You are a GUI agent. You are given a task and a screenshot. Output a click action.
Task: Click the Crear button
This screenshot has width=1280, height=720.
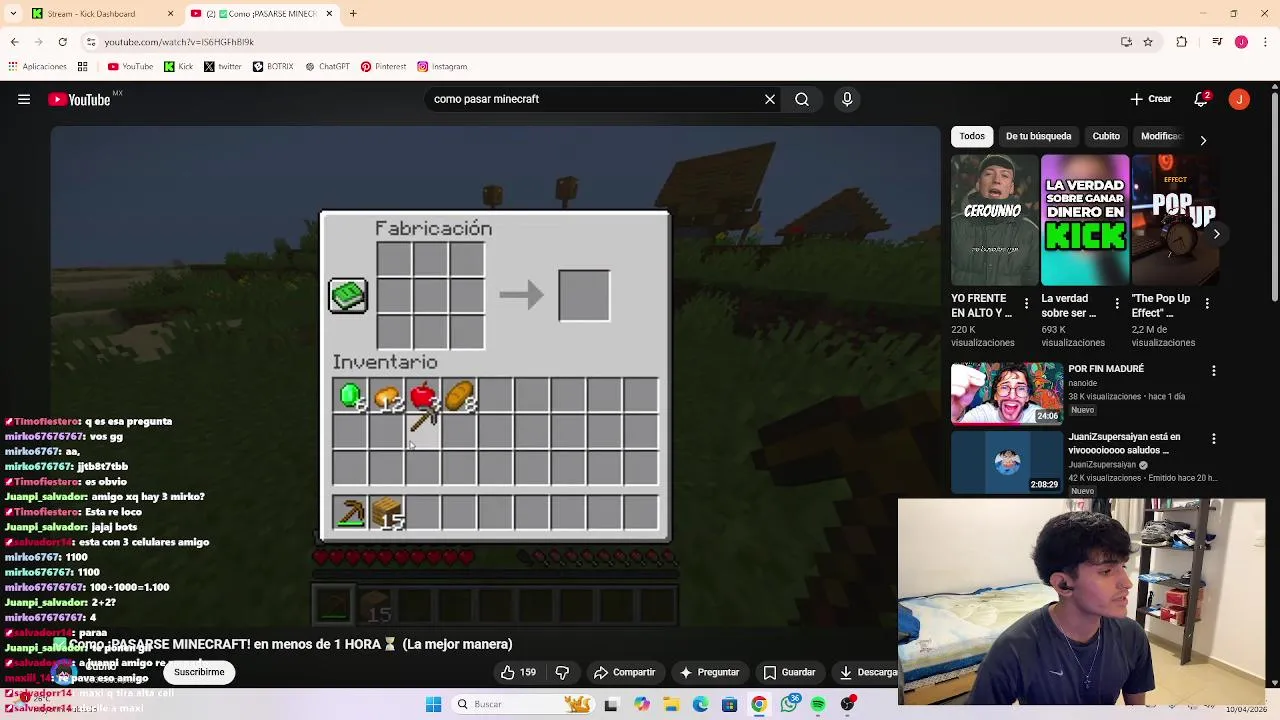coord(1150,99)
